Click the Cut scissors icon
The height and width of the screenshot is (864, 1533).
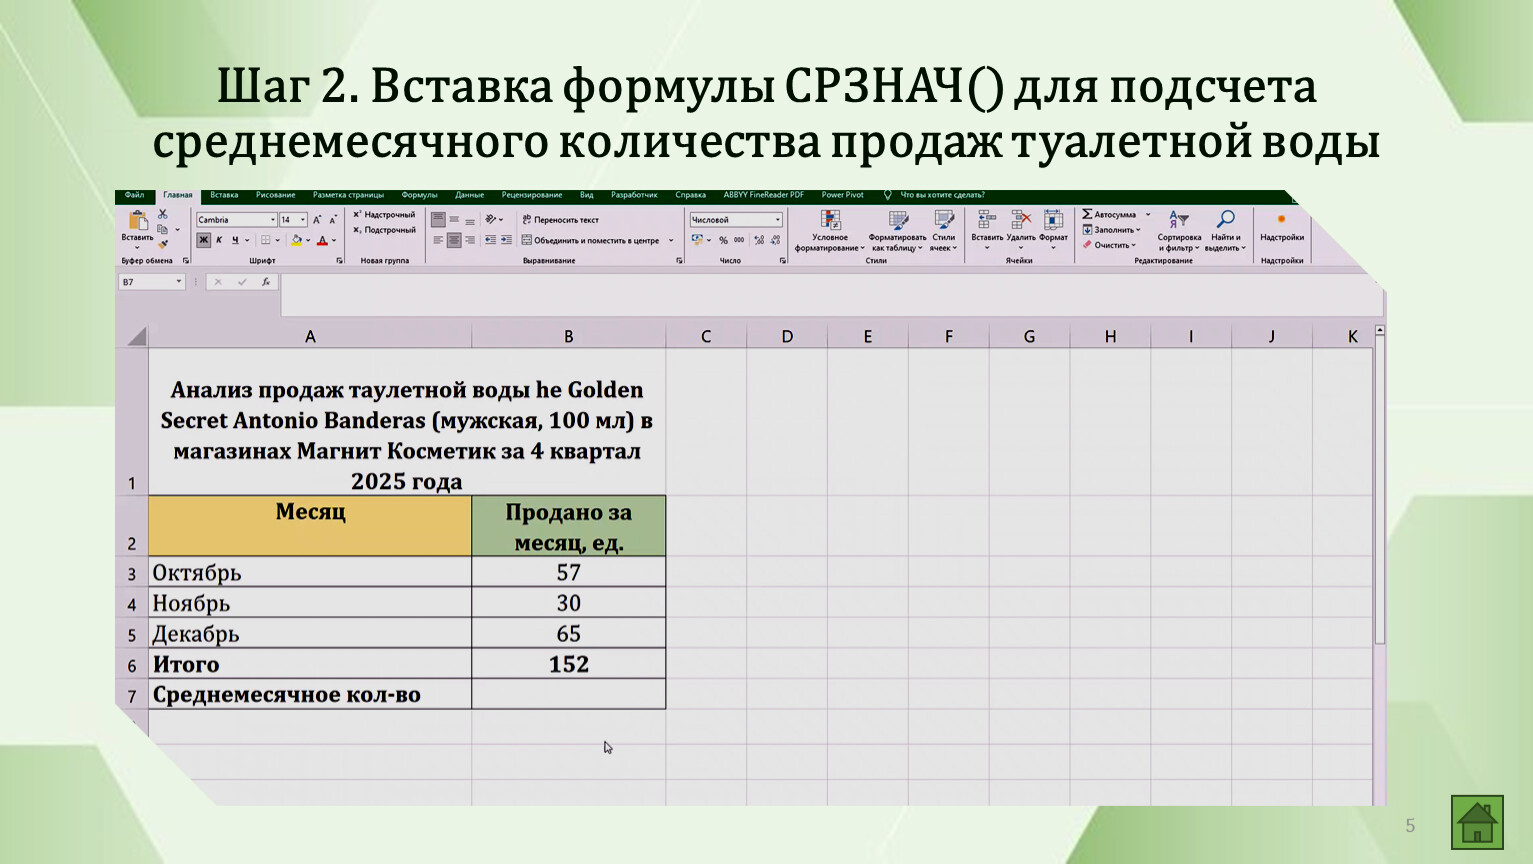(x=163, y=215)
